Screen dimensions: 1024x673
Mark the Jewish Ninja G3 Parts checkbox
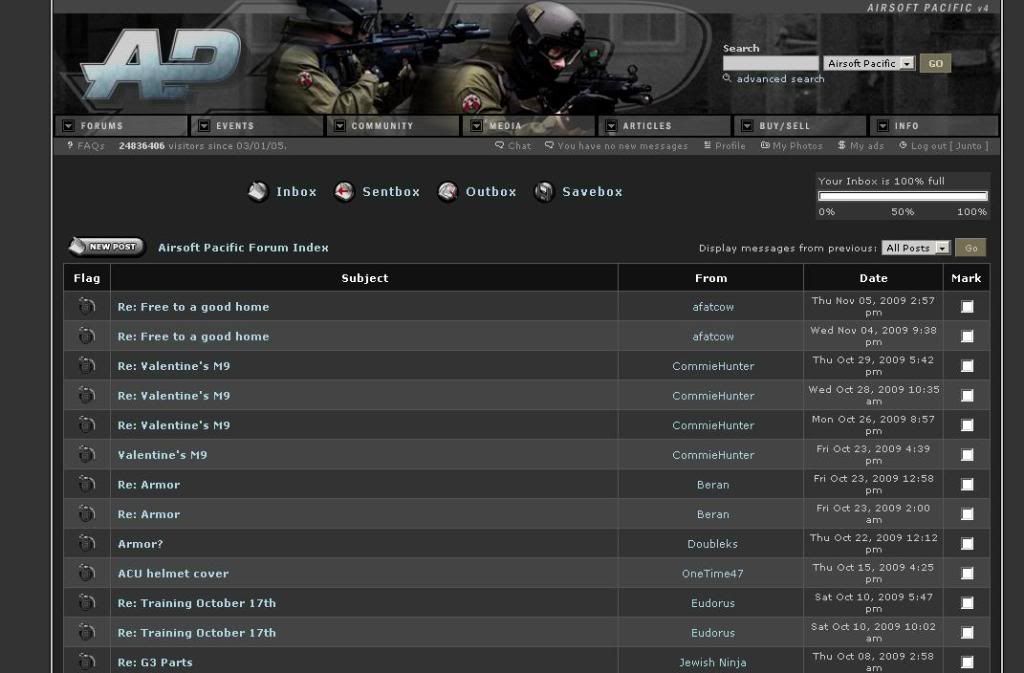pyautogui.click(x=967, y=662)
